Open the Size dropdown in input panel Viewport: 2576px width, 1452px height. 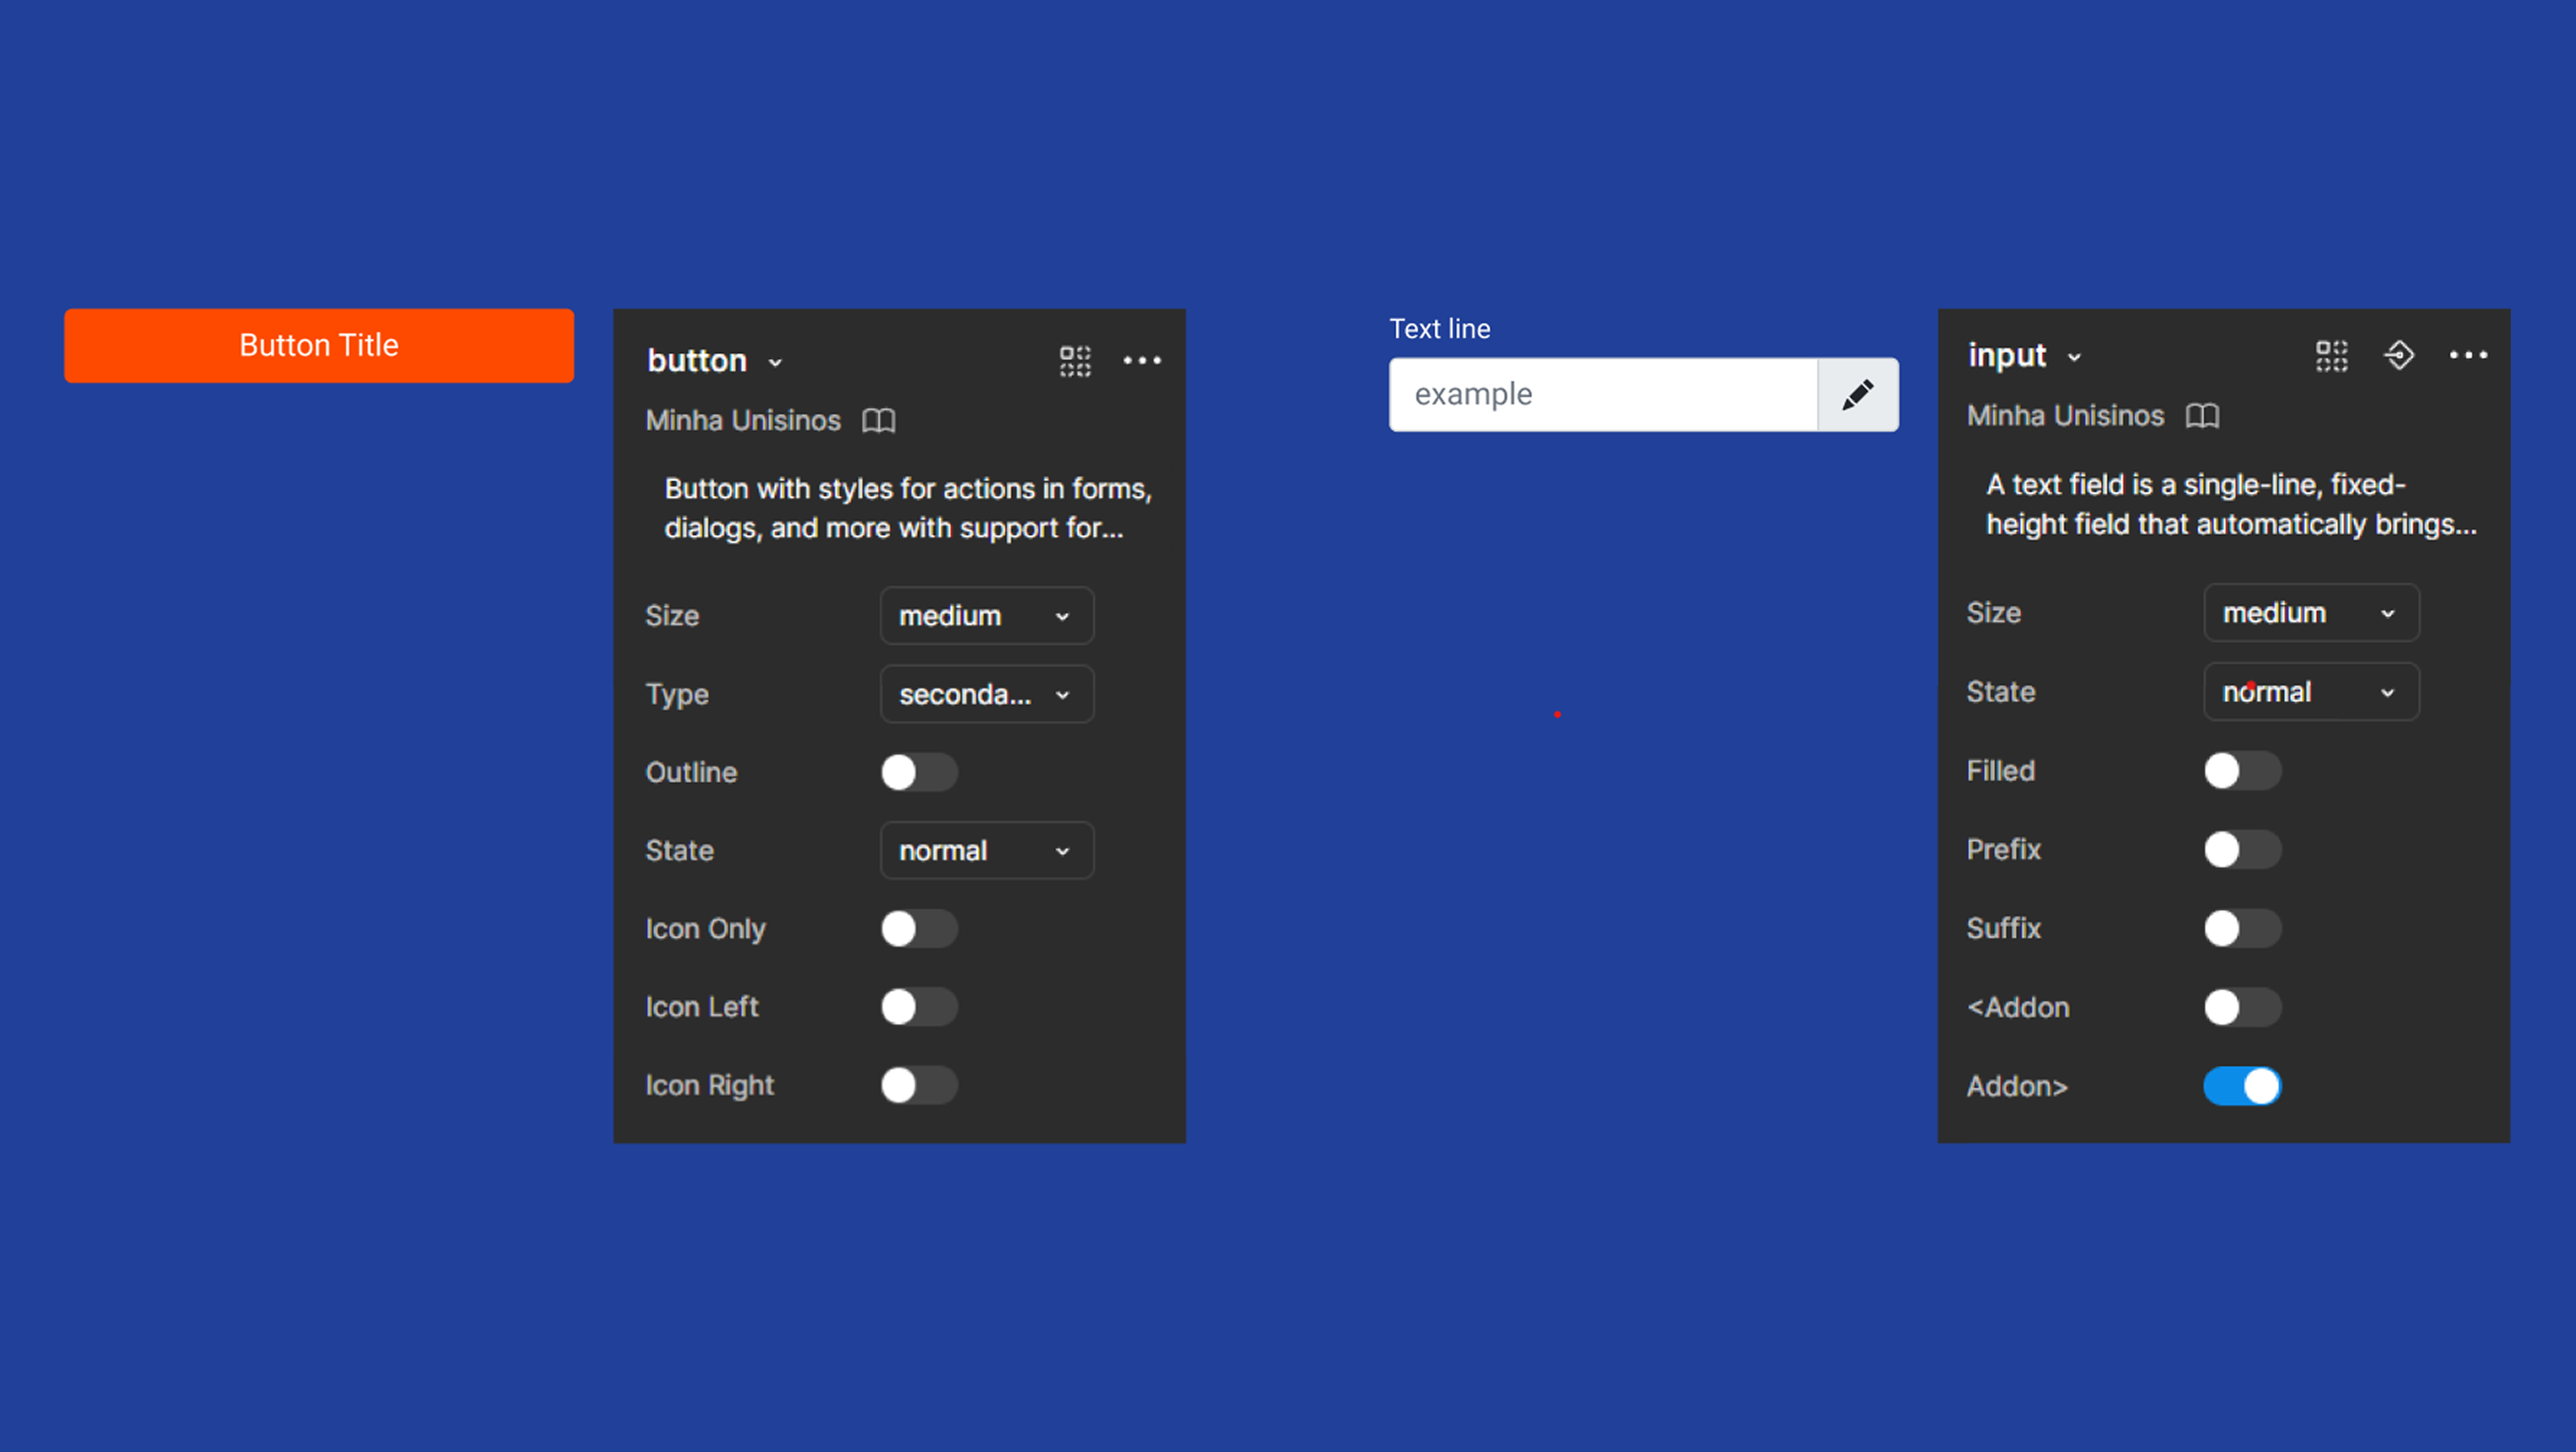(x=2311, y=613)
